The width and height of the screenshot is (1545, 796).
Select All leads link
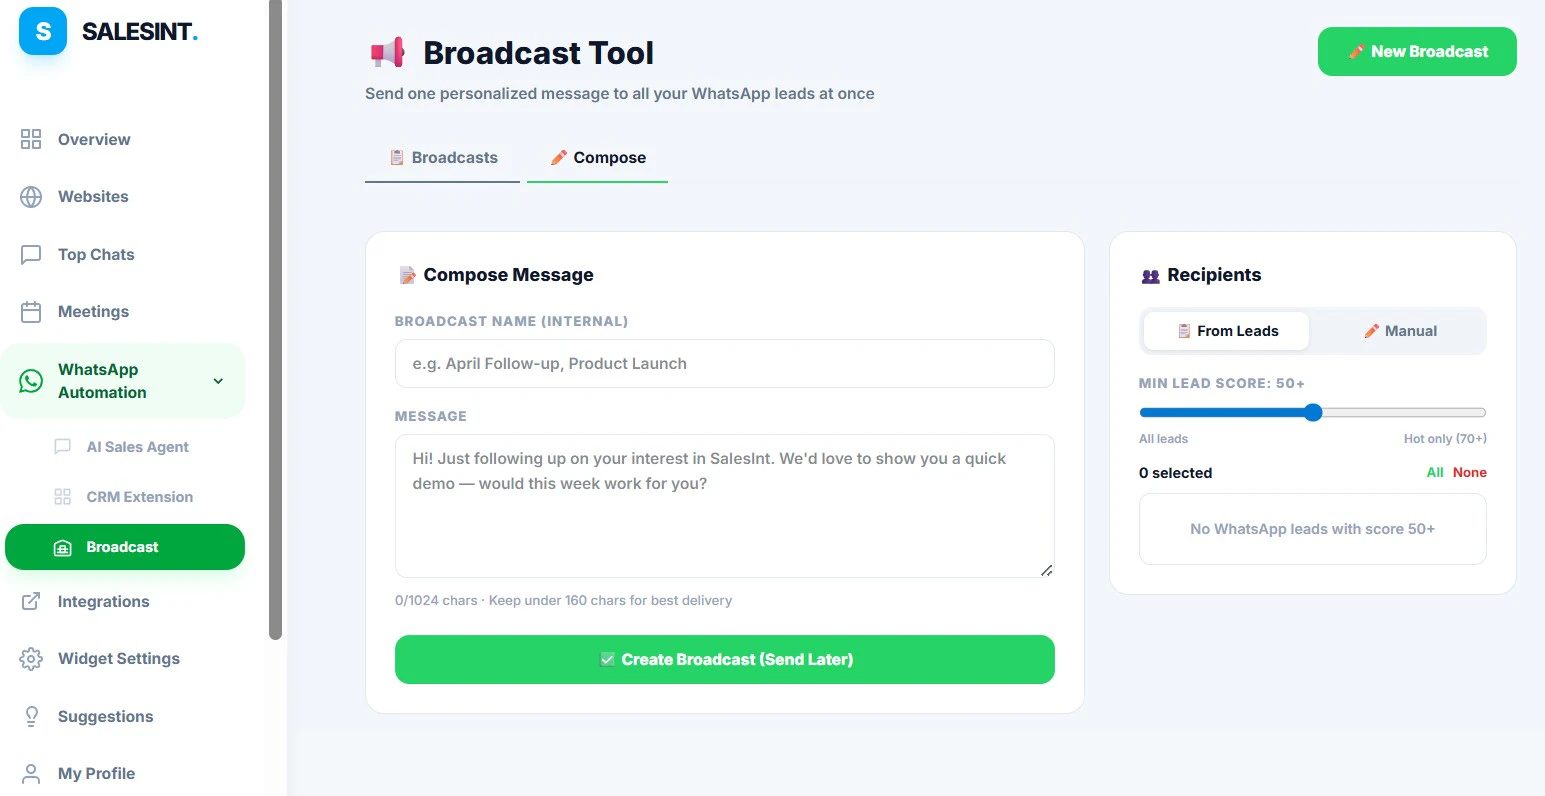(1434, 472)
